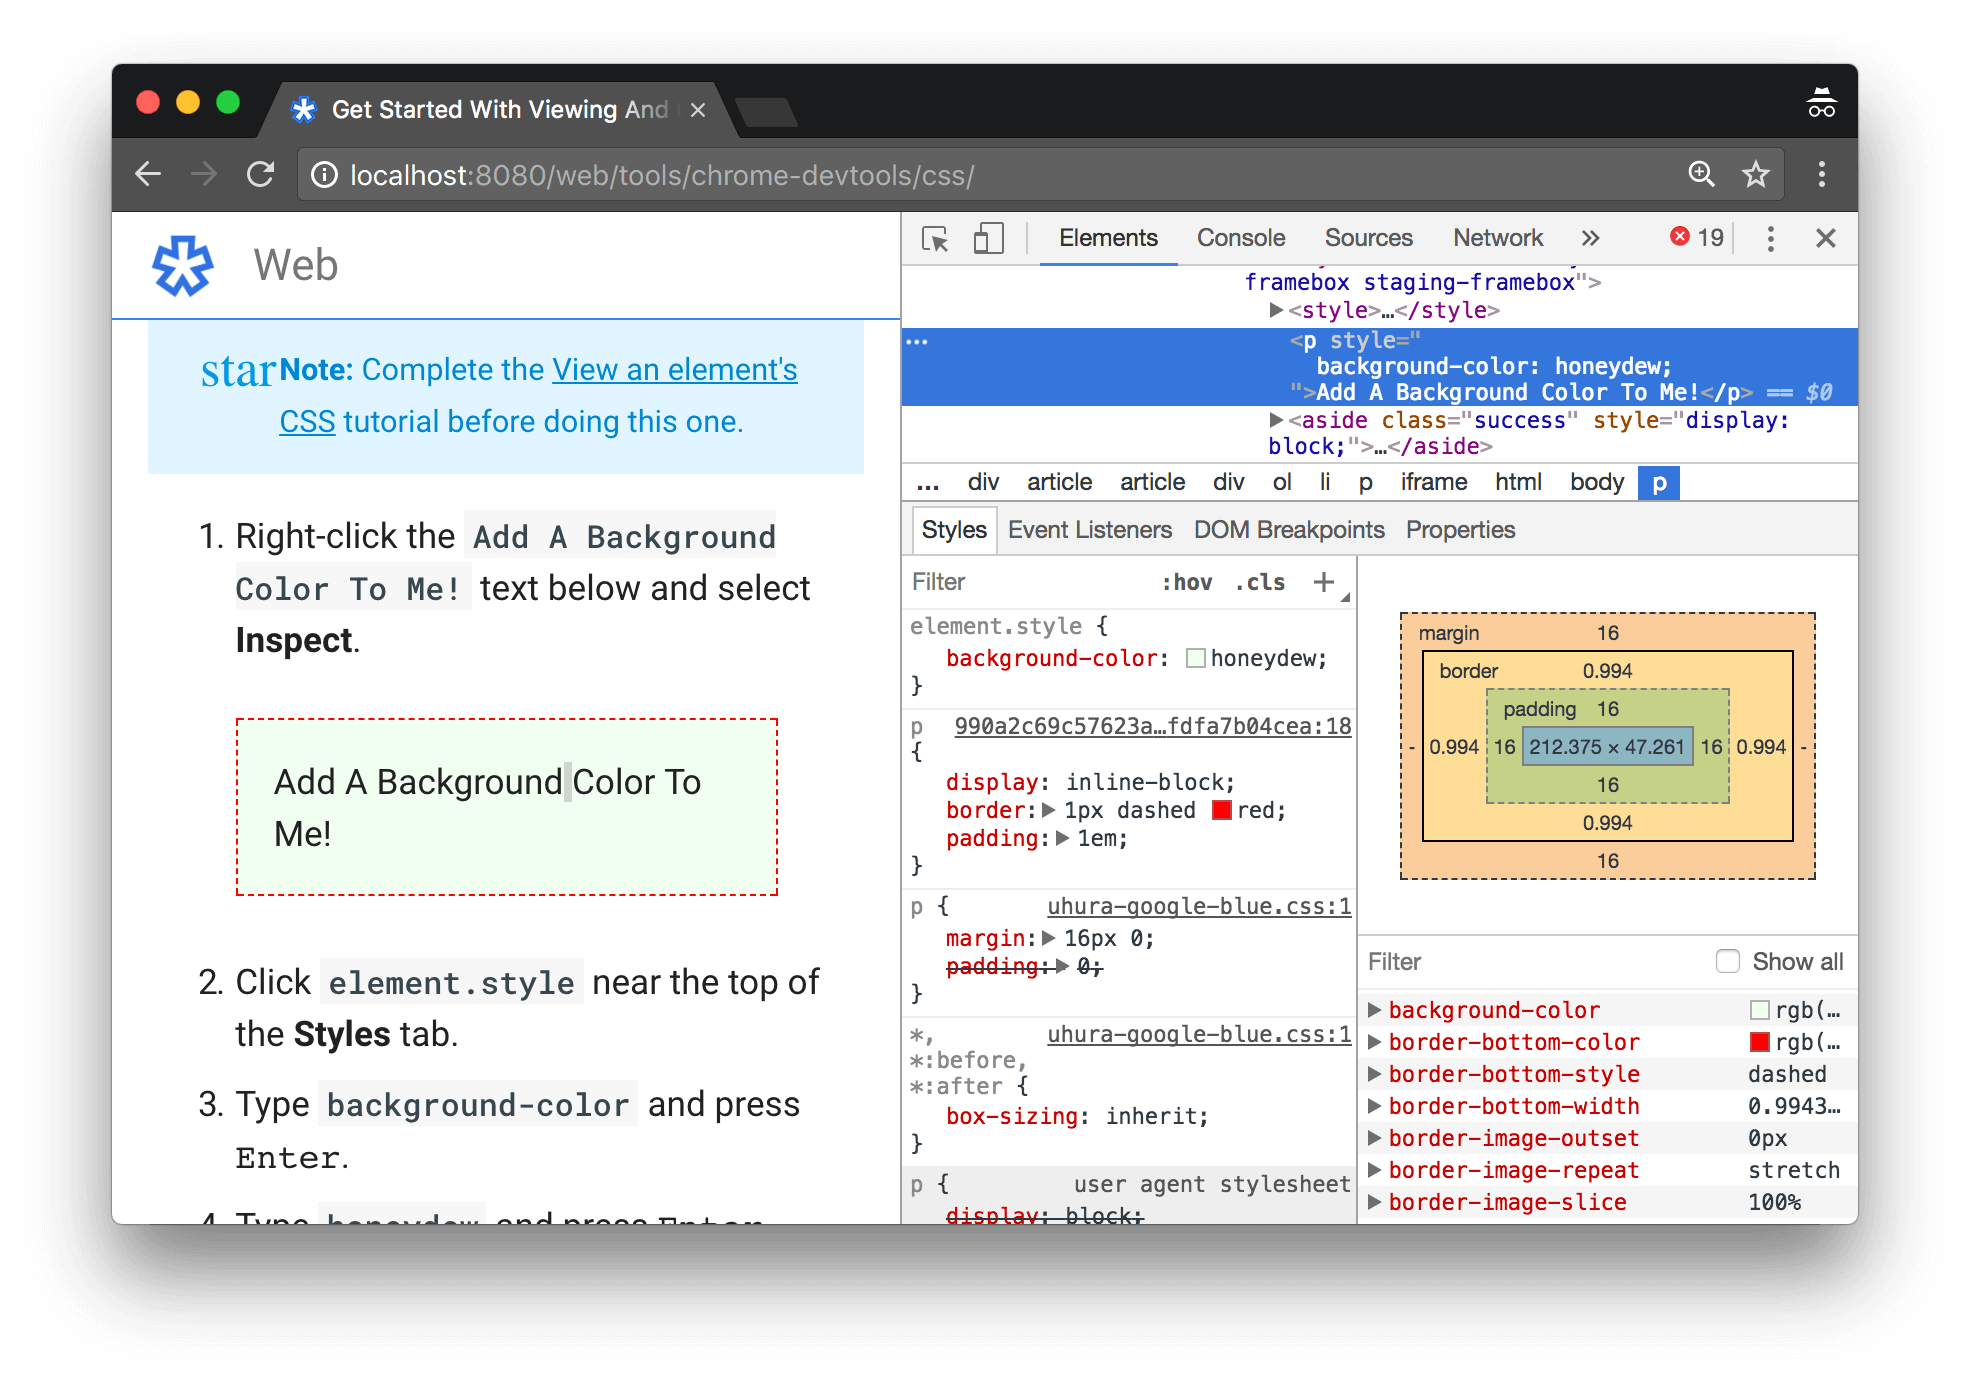1970x1384 pixels.
Task: Toggle the device toolbar mode
Action: [x=988, y=238]
